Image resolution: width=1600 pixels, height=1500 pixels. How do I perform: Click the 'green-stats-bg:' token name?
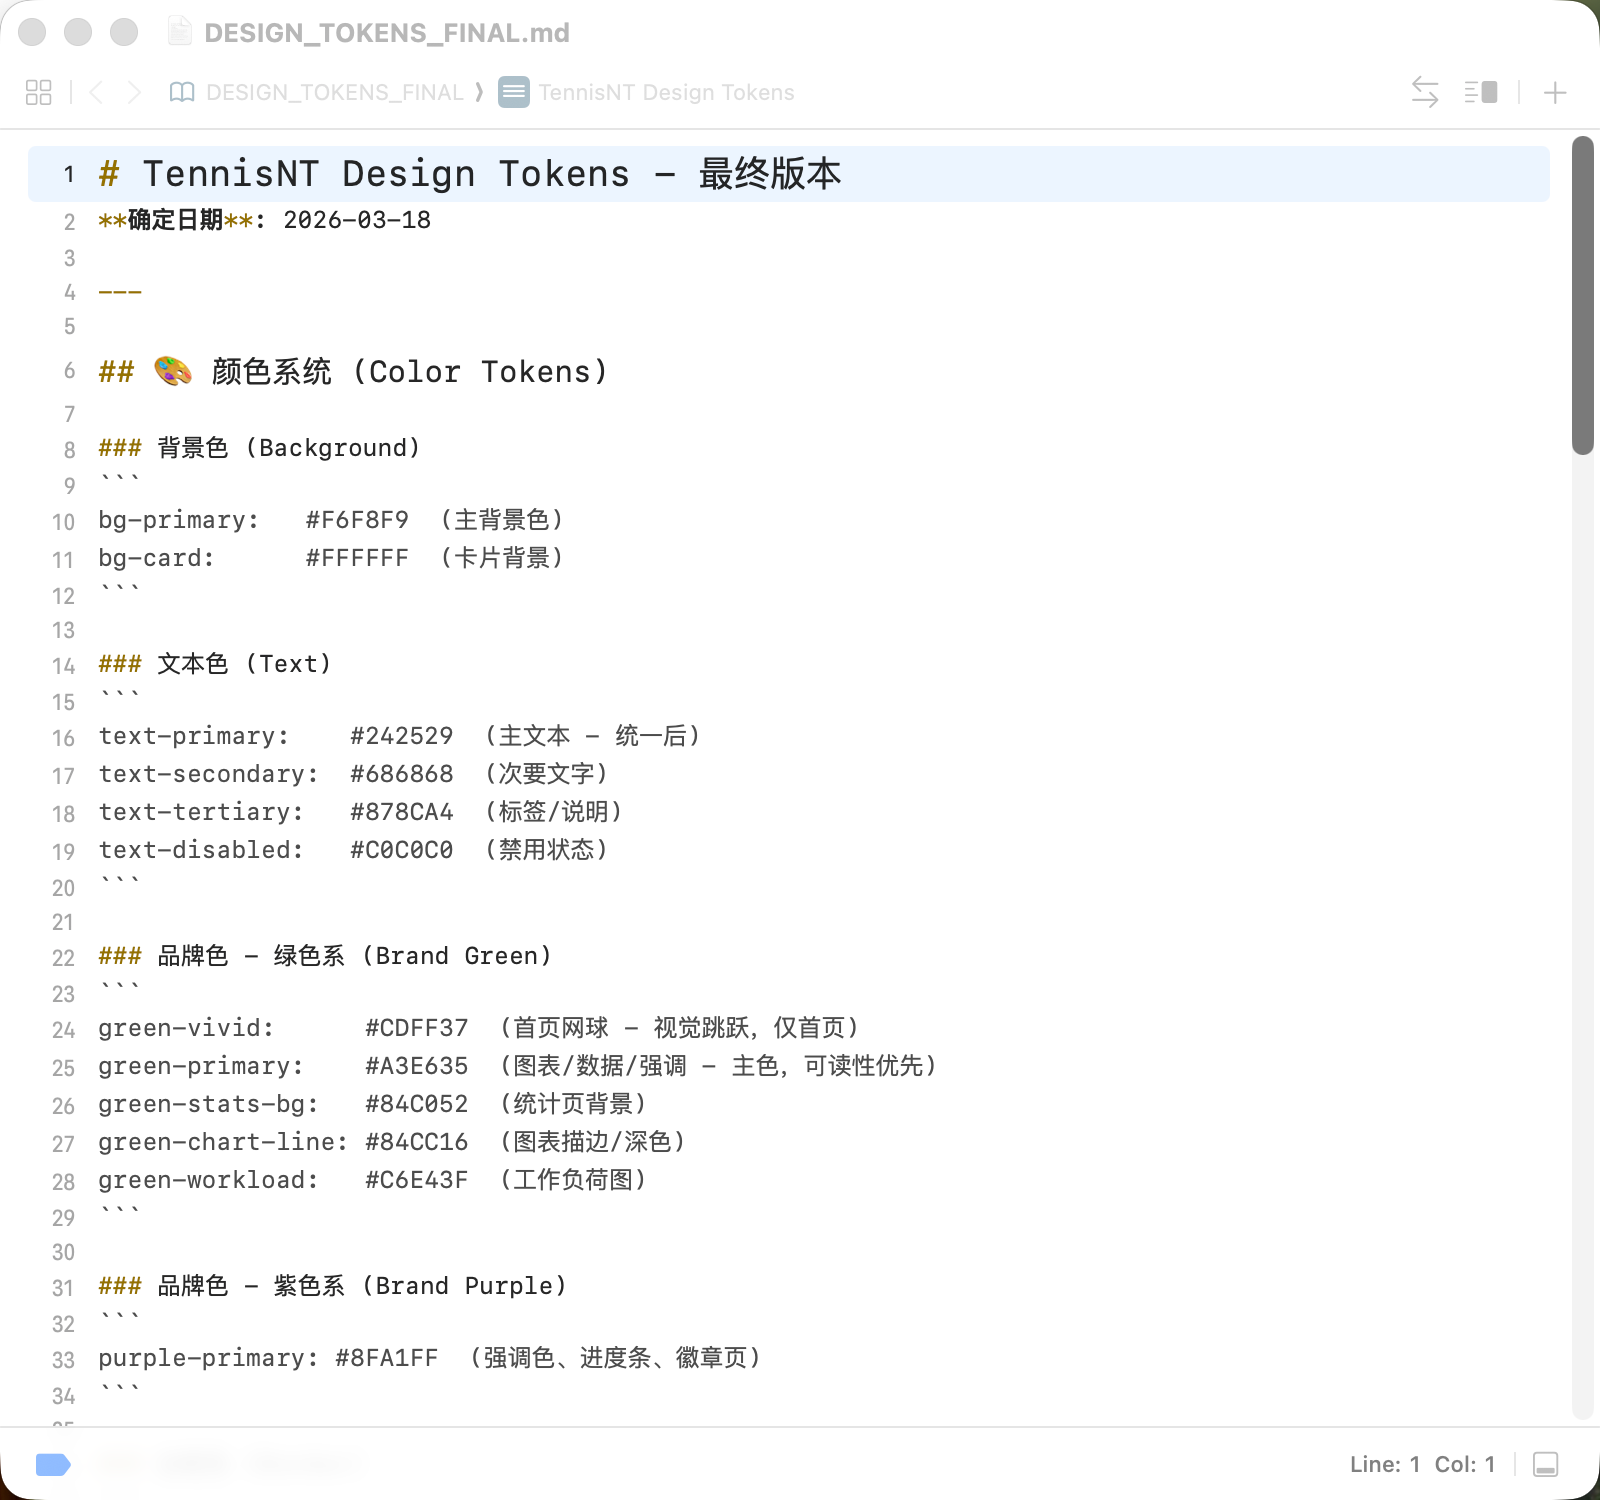coord(208,1104)
